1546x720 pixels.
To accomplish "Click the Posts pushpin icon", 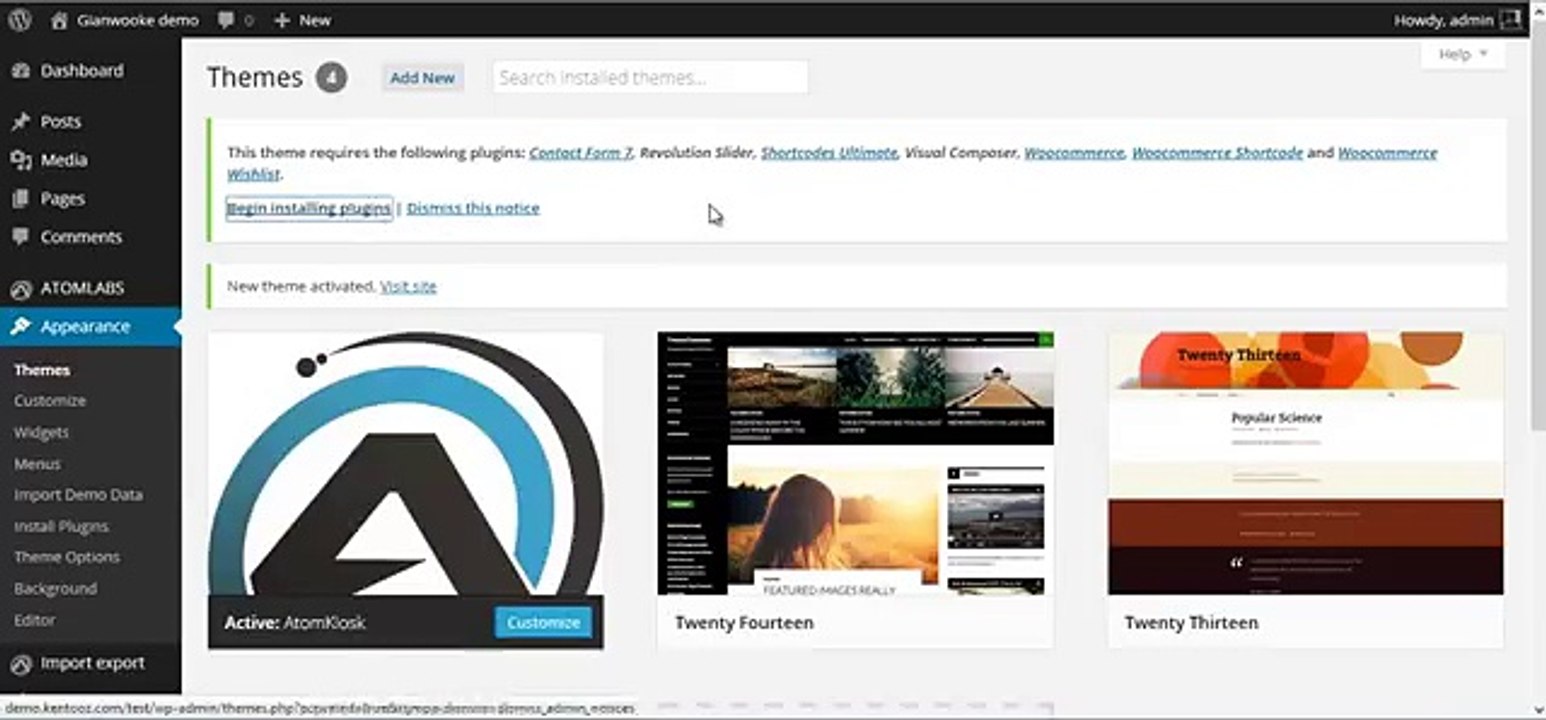I will [x=20, y=122].
